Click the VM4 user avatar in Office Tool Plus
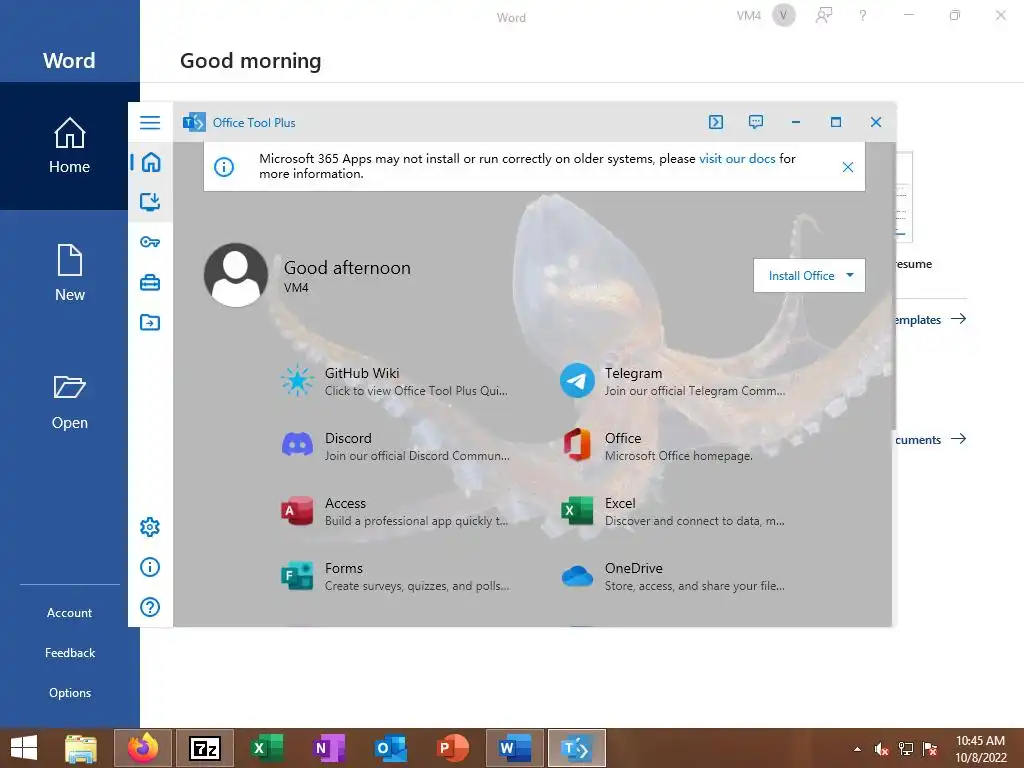This screenshot has width=1024, height=768. pos(236,275)
